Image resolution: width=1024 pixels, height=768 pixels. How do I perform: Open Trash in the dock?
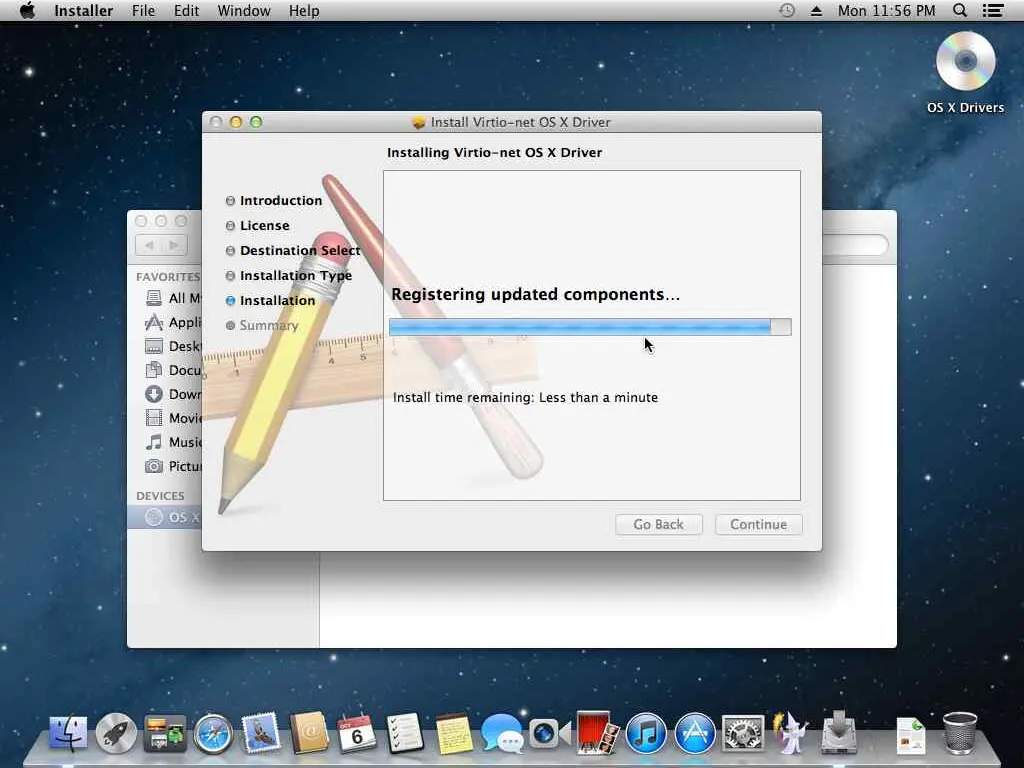(x=959, y=733)
